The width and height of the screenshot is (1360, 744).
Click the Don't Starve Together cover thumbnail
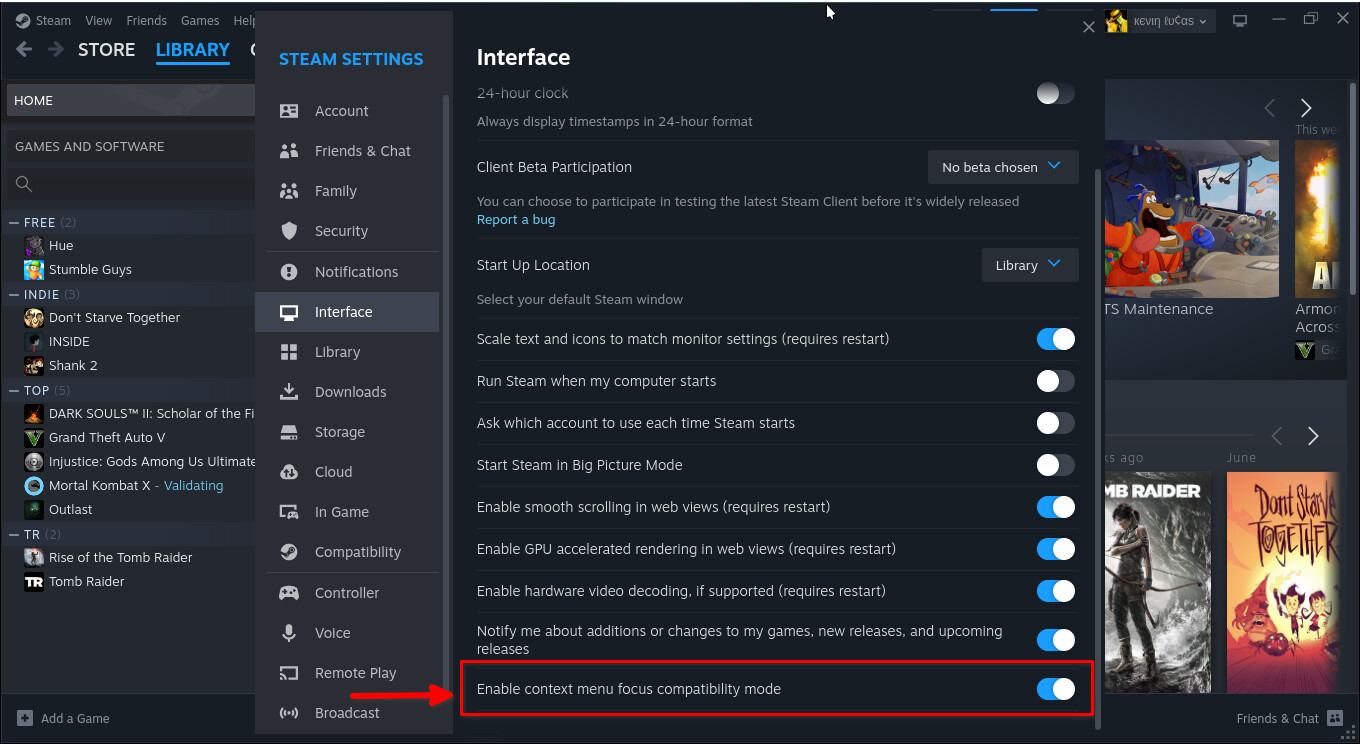point(1285,582)
